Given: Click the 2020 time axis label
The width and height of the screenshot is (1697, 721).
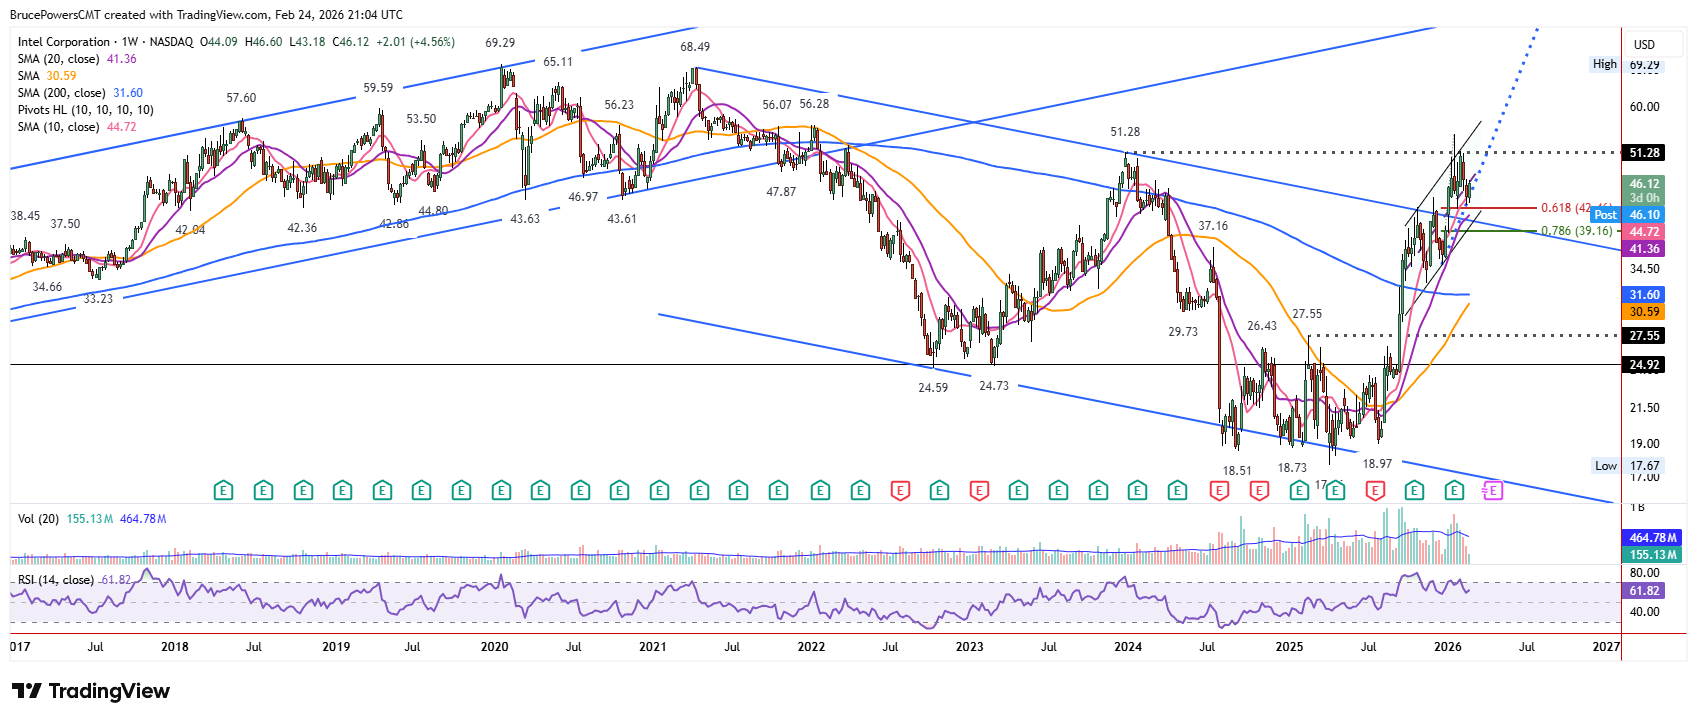Looking at the screenshot, I should [494, 647].
